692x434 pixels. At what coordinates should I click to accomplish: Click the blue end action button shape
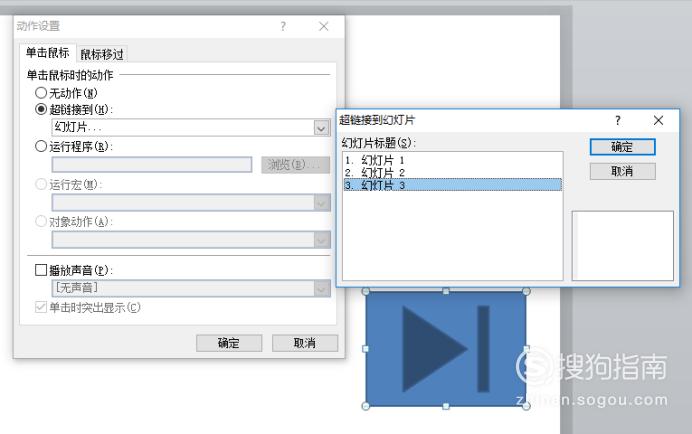(446, 348)
